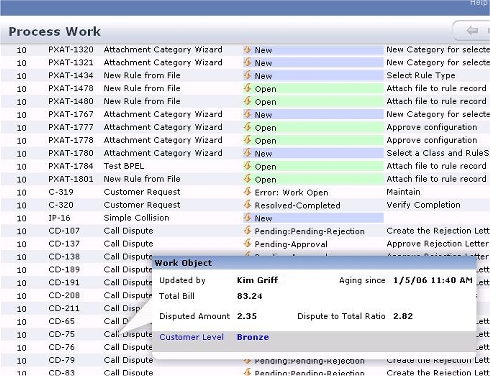490x376 pixels.
Task: Click the status icon in the PXAT-1480 row
Action: pyautogui.click(x=247, y=101)
